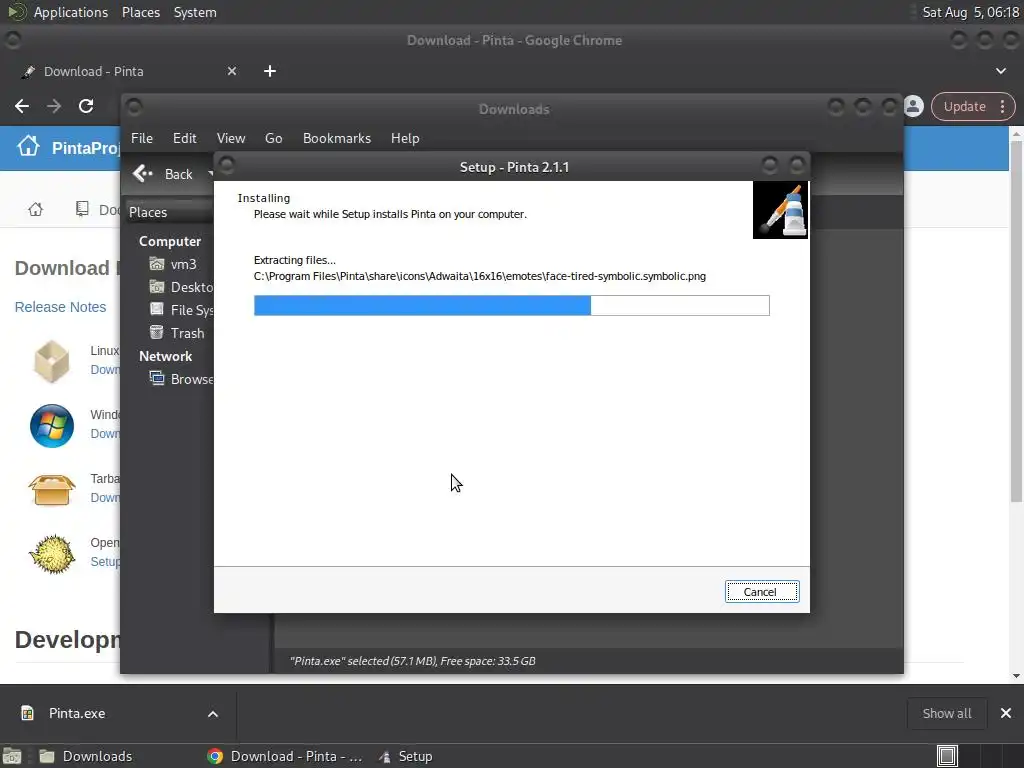Image resolution: width=1024 pixels, height=768 pixels.
Task: Open vm3 home folder in sidebar
Action: point(183,264)
